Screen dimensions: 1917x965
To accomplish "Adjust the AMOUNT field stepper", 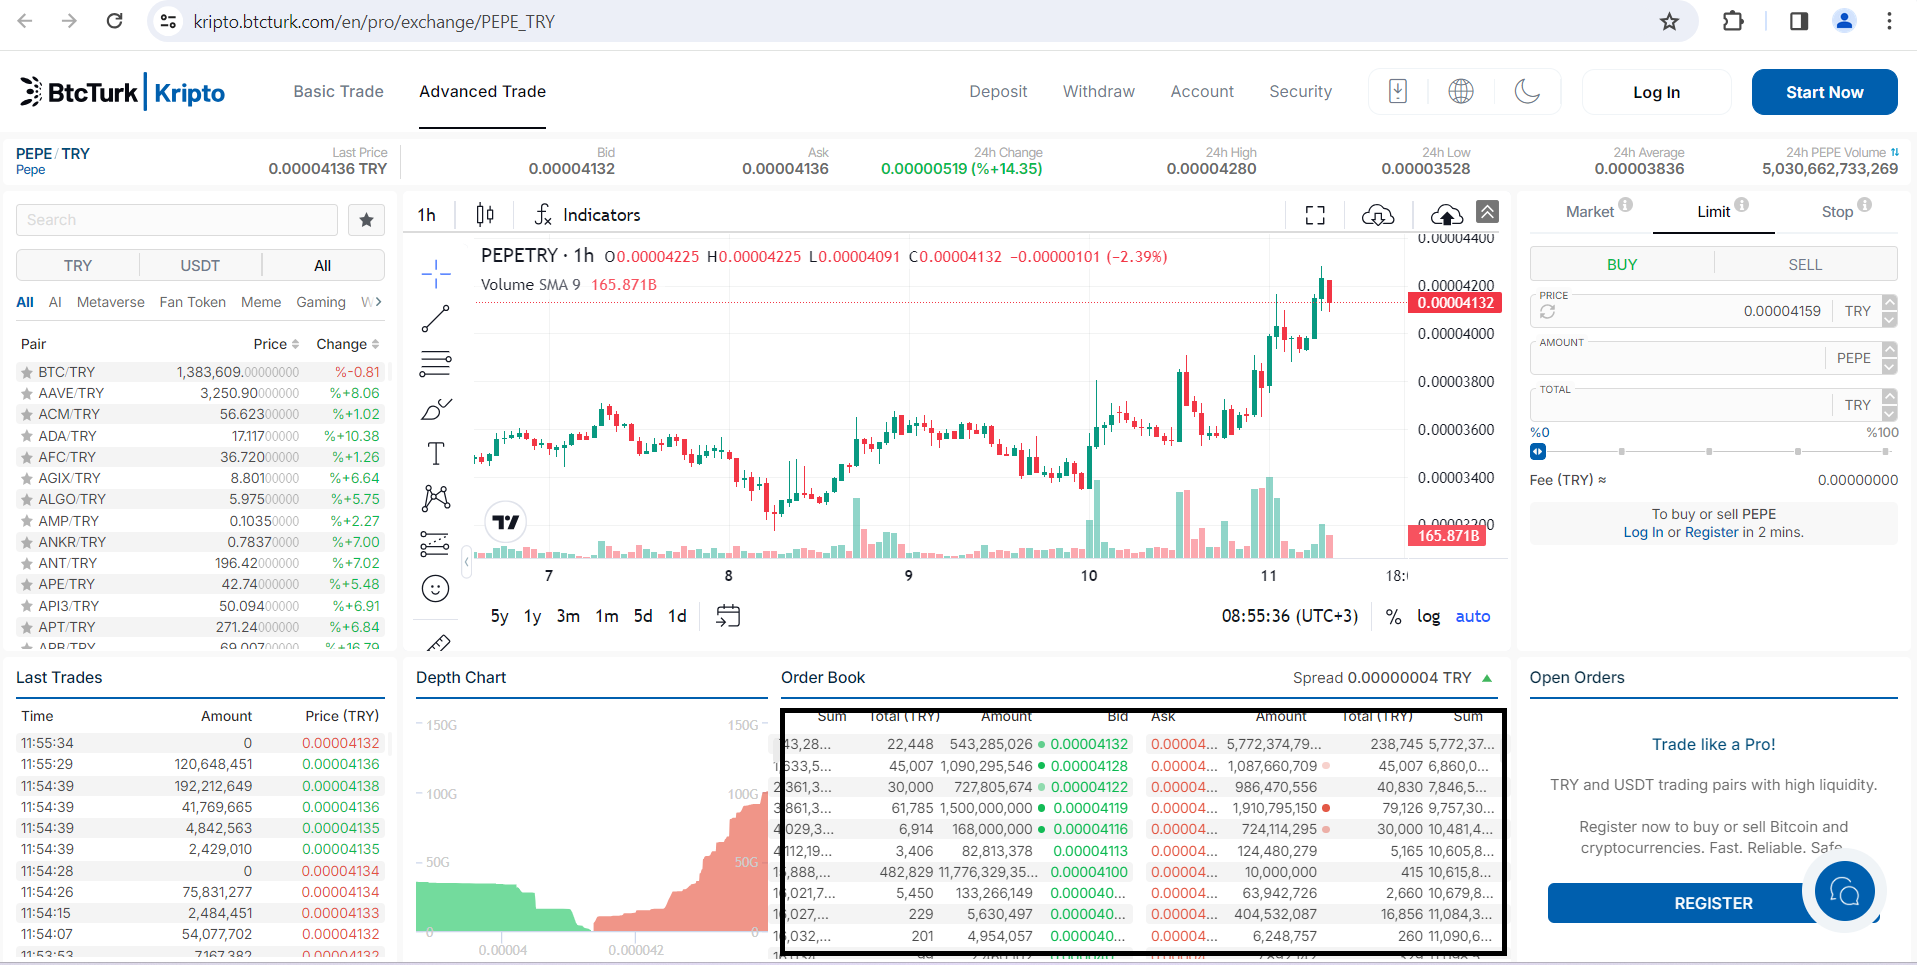I will coord(1889,358).
